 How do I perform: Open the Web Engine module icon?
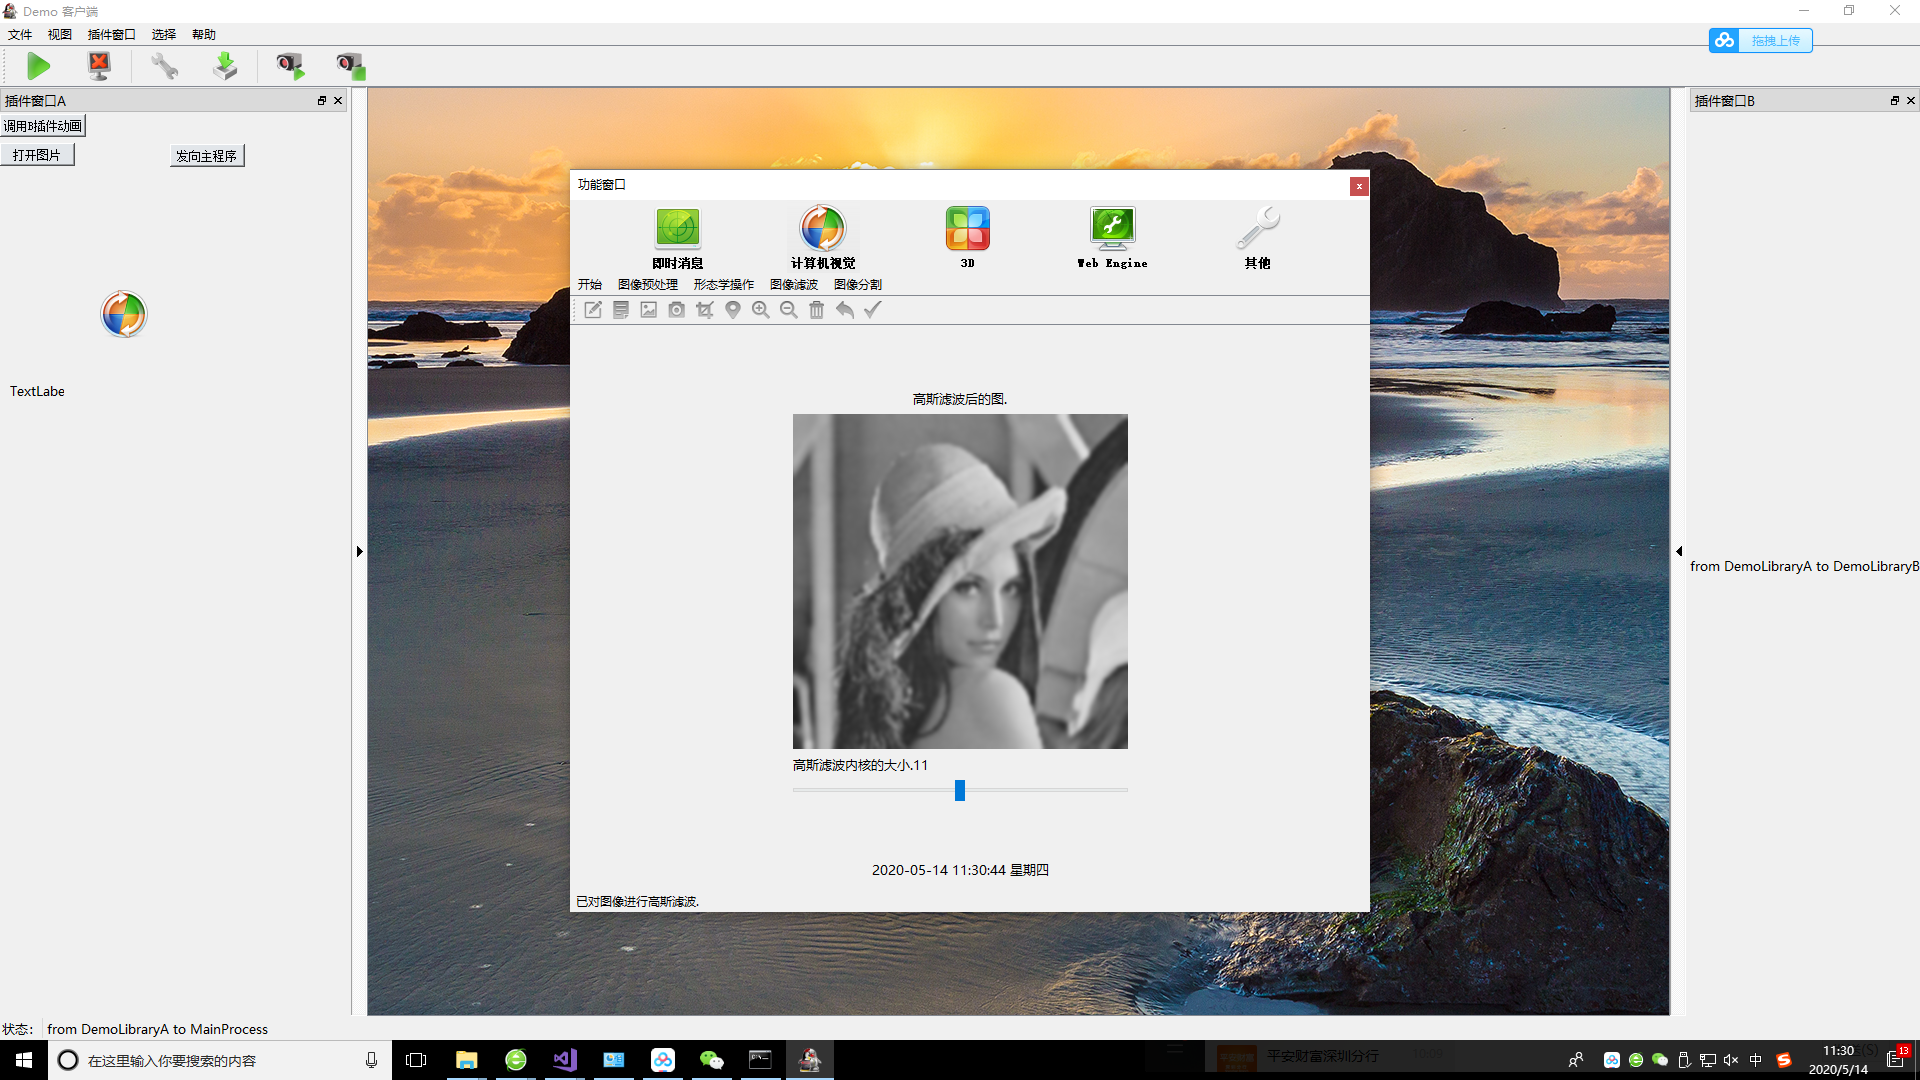tap(1112, 229)
